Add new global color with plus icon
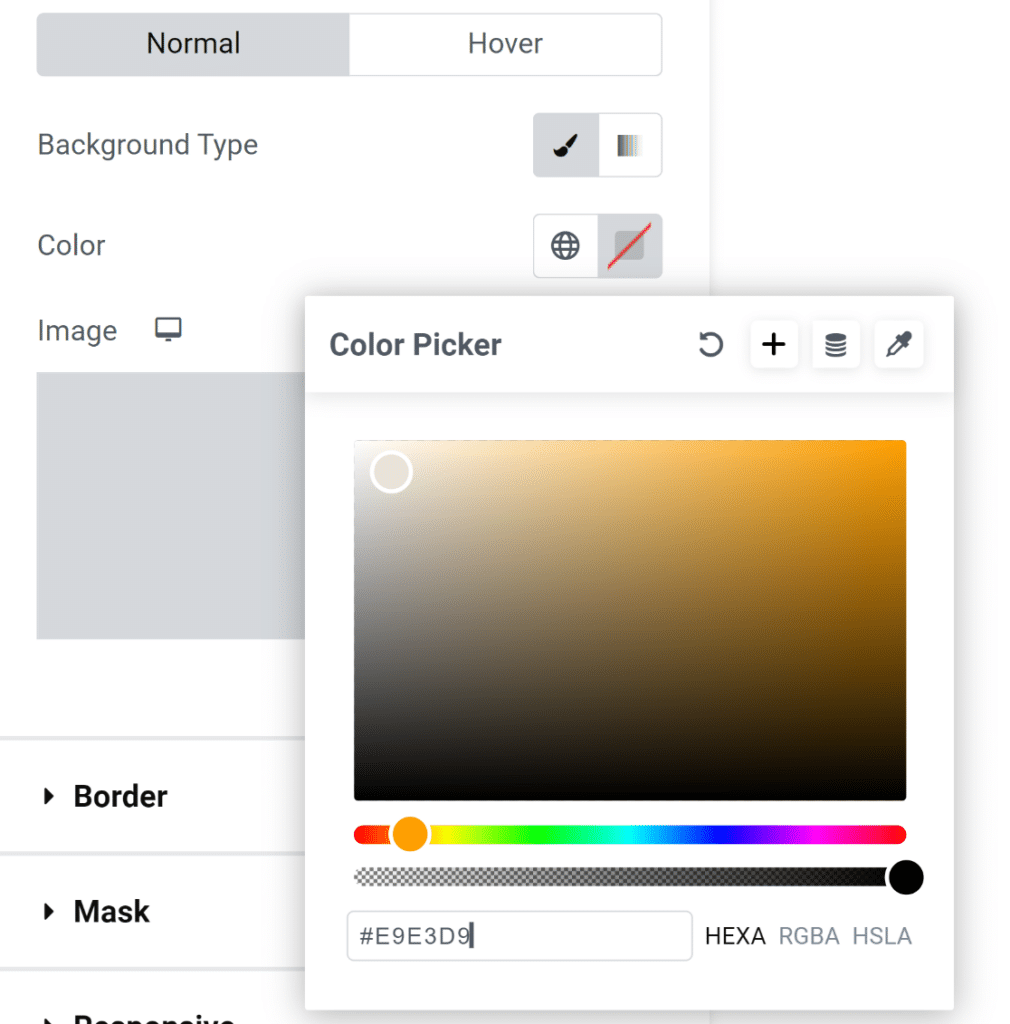1010x1024 pixels. 774,345
